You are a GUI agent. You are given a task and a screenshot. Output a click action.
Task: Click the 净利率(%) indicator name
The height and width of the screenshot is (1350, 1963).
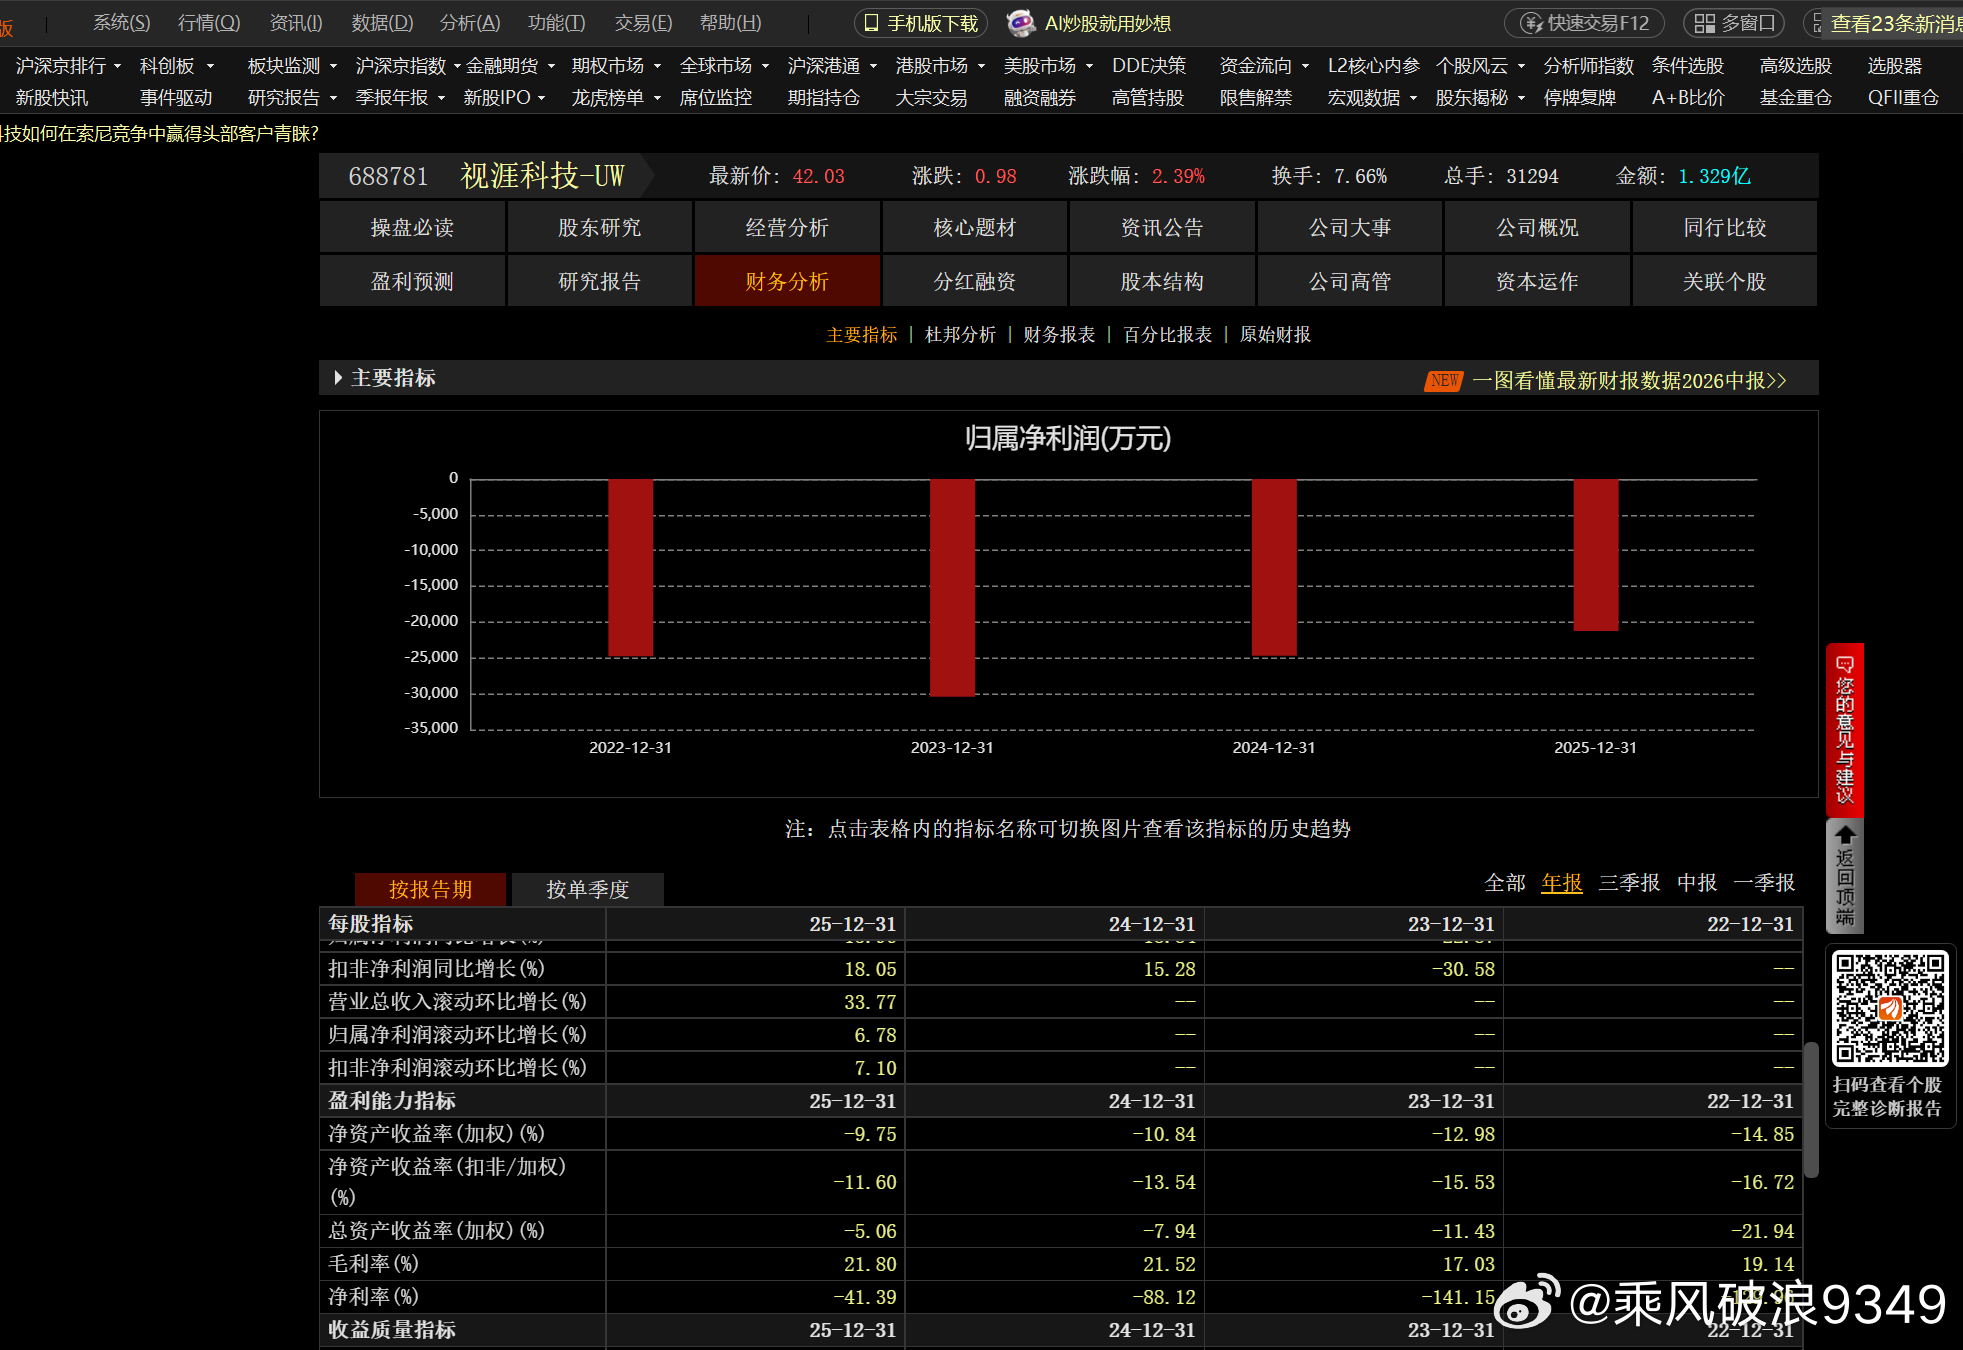pyautogui.click(x=373, y=1297)
